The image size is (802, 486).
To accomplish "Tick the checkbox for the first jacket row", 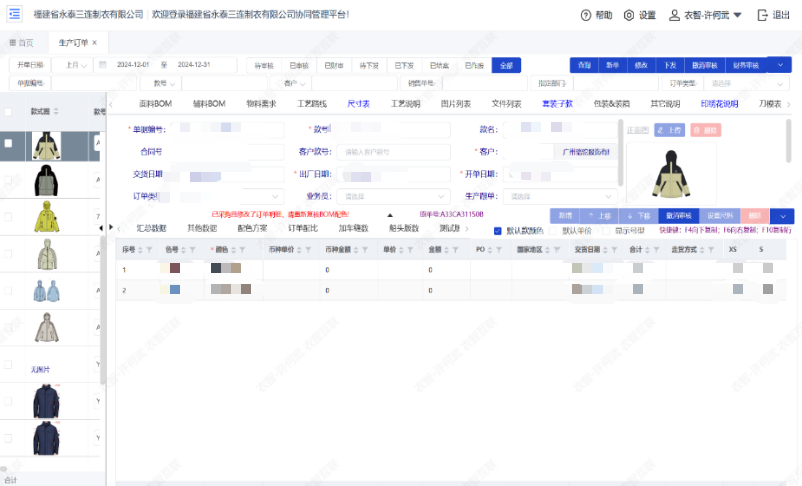I will (9, 144).
